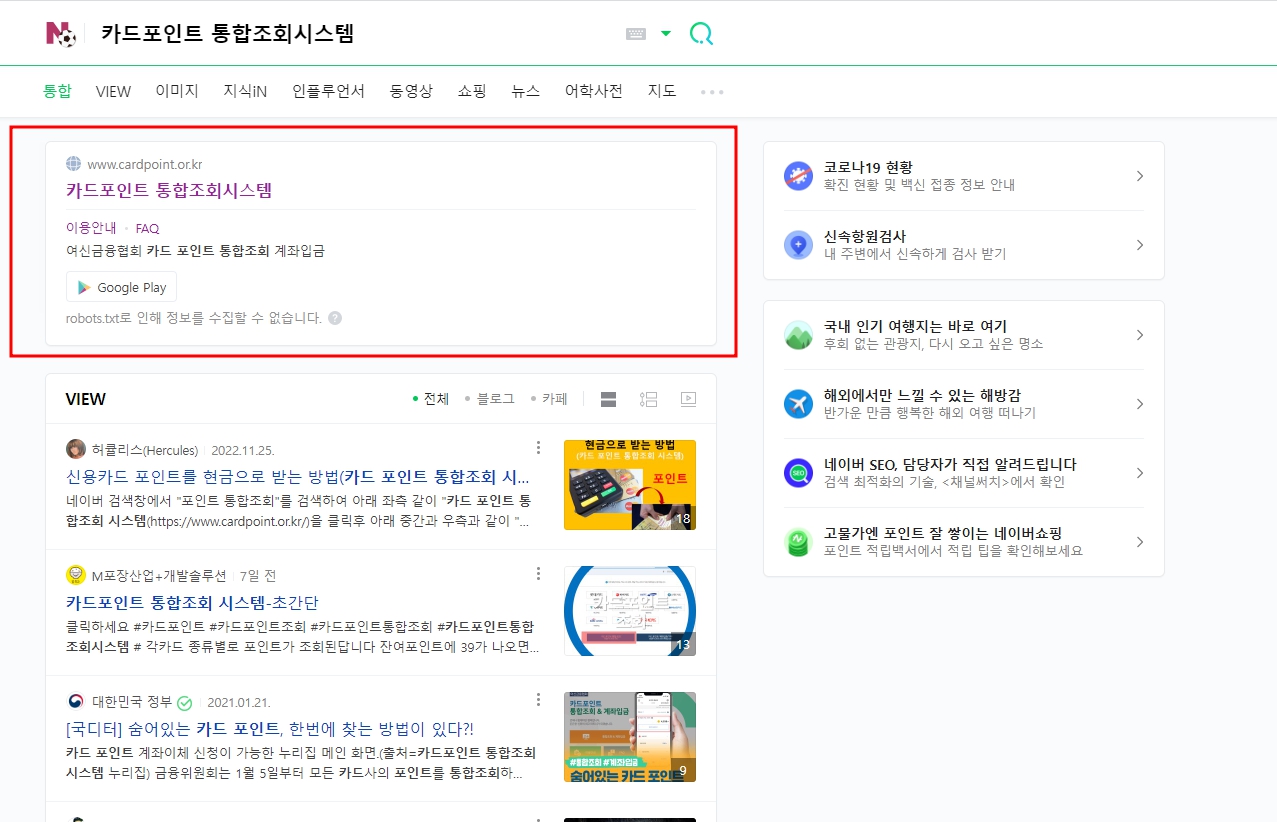Open 카드포인트 통합조회시스템 site title link
The height and width of the screenshot is (822, 1277).
tap(169, 190)
